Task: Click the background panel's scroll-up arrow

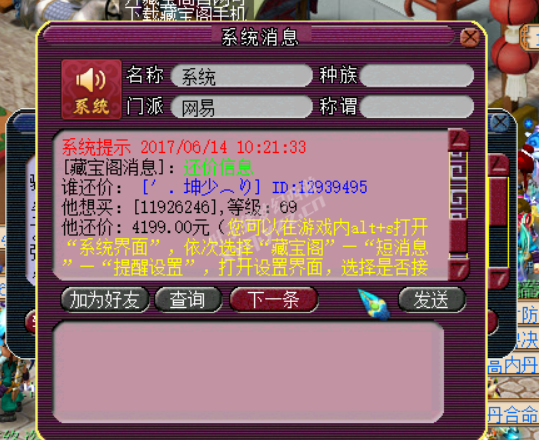Action: tap(498, 165)
